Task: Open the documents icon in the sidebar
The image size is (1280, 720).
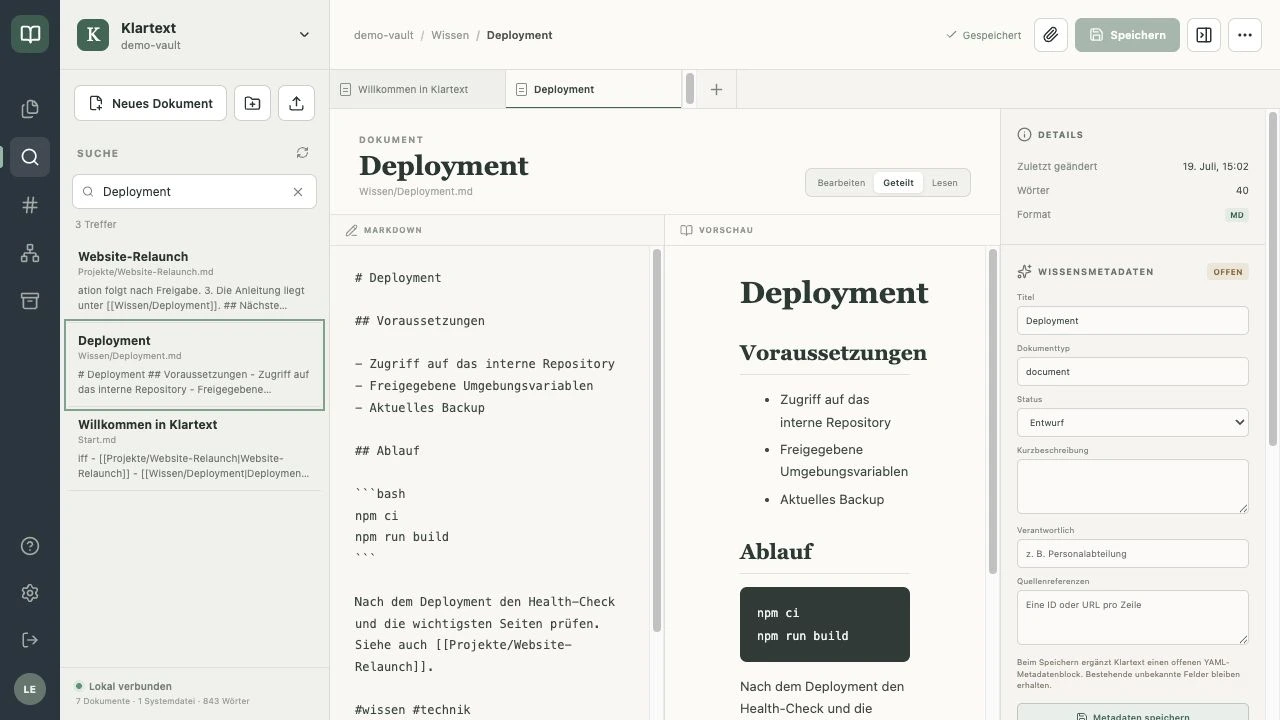Action: [x=30, y=108]
